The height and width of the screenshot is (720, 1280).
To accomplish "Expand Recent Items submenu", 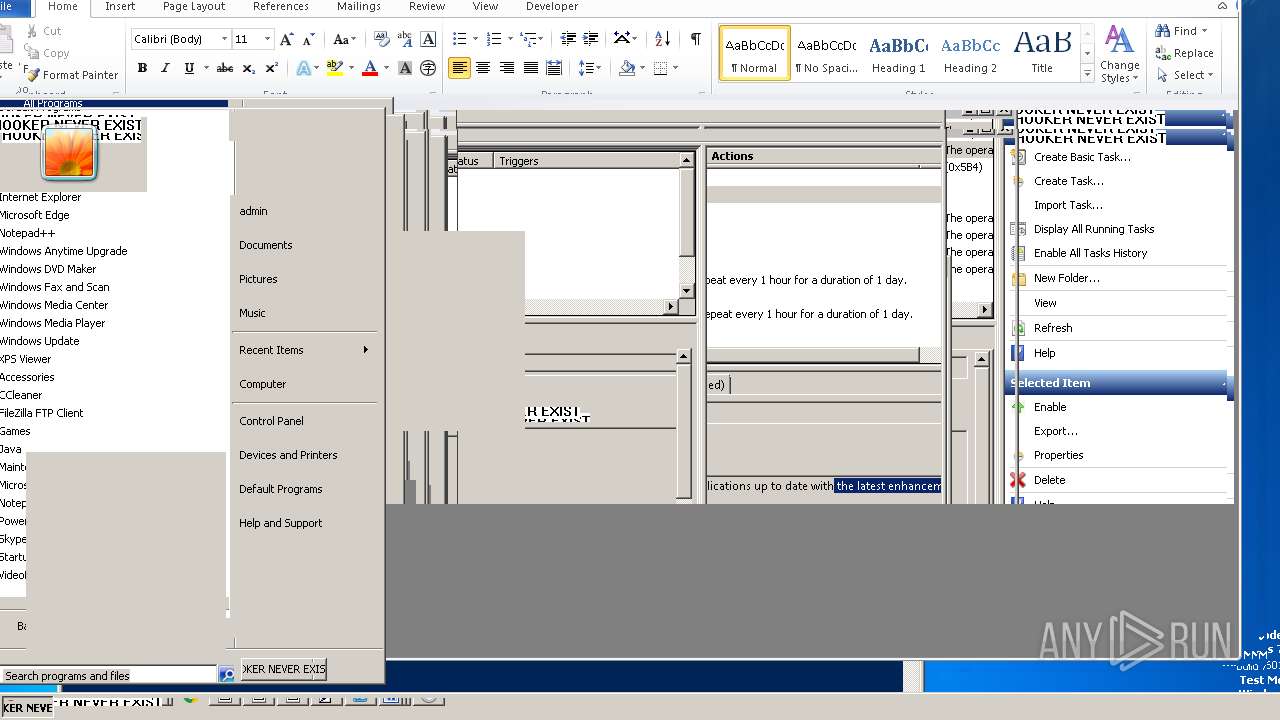I will coord(304,350).
